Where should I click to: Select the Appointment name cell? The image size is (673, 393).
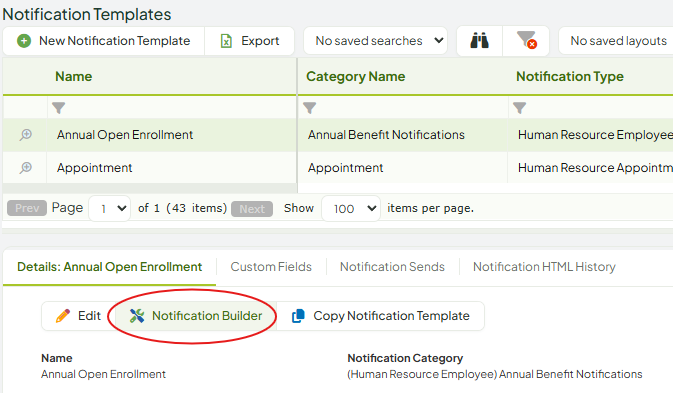[171, 168]
